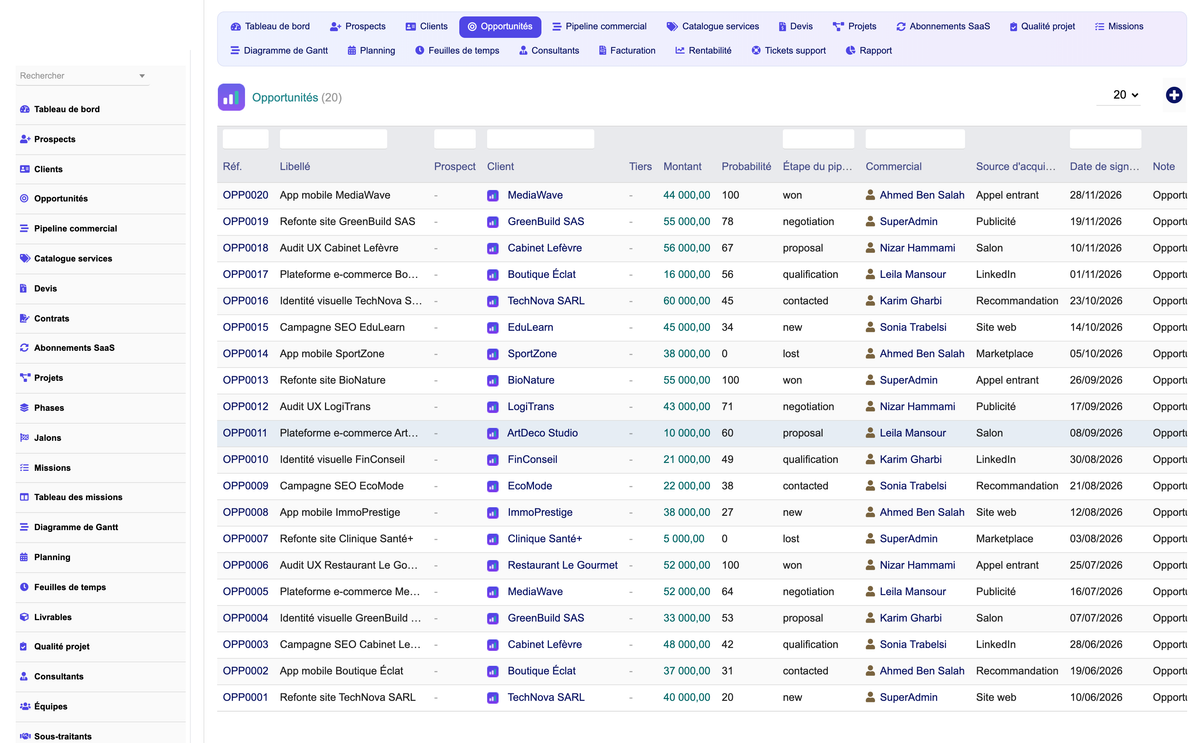This screenshot has width=1200, height=743.
Task: Click the Phases layers icon in sidebar
Action: pyautogui.click(x=25, y=408)
